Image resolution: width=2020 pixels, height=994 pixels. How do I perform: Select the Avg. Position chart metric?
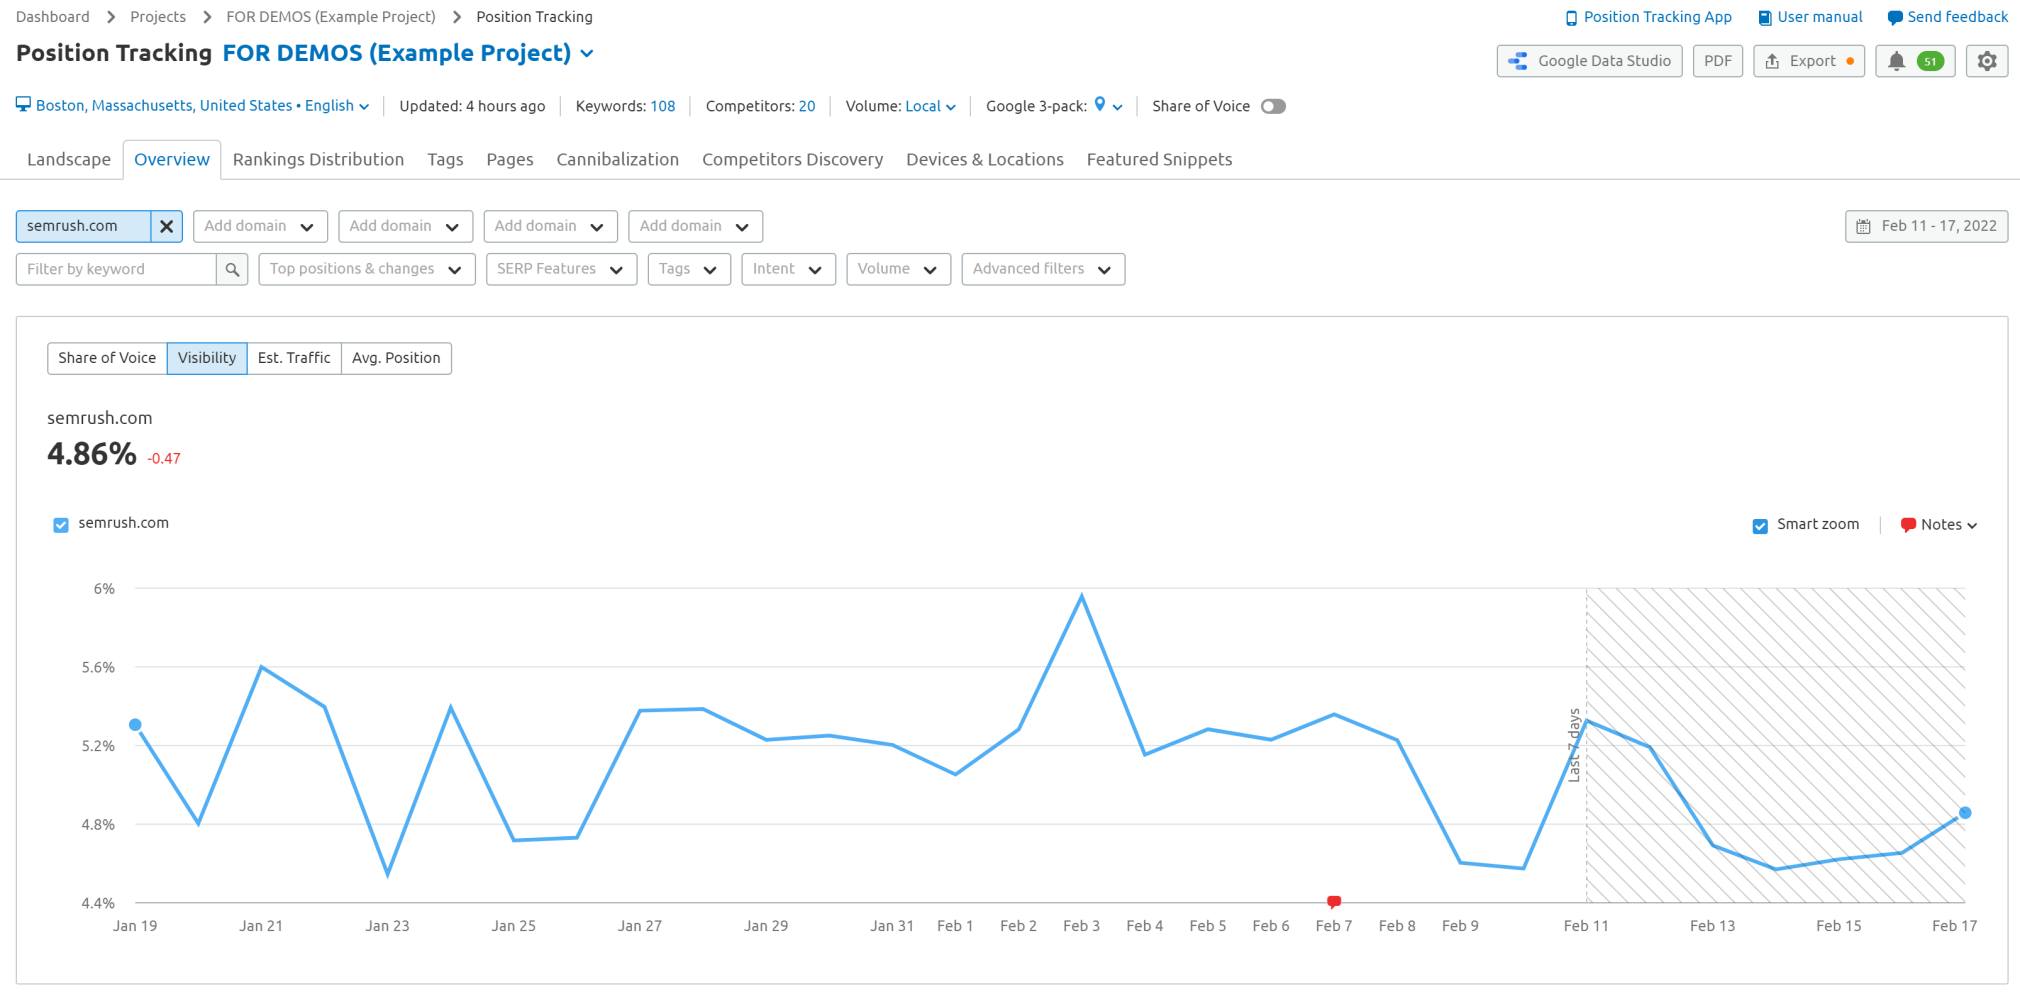(396, 358)
